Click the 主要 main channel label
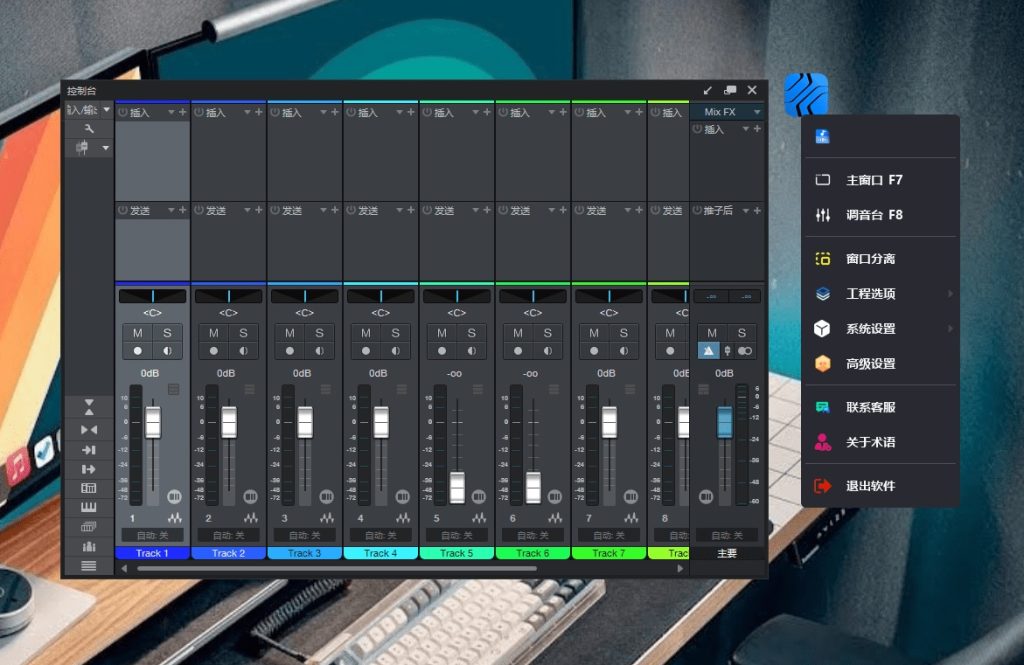Screen dimensions: 1024x665 coord(727,553)
